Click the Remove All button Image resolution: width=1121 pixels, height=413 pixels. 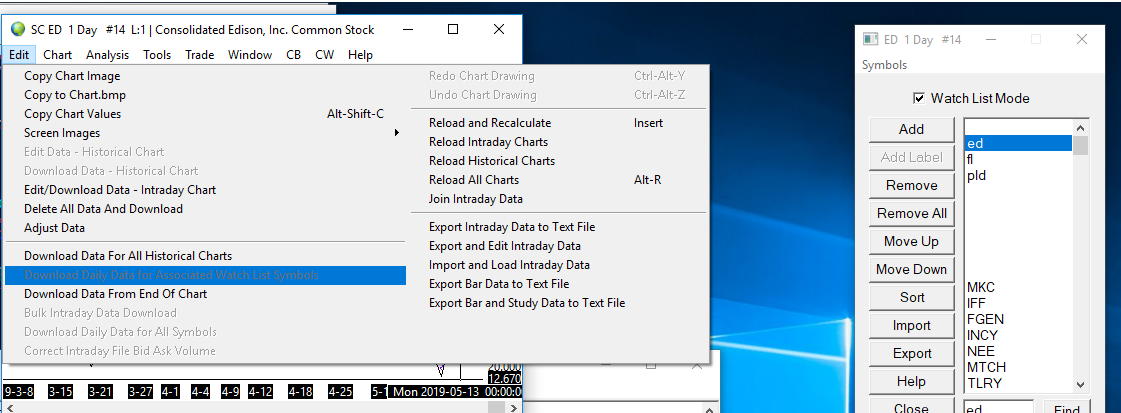pyautogui.click(x=912, y=213)
